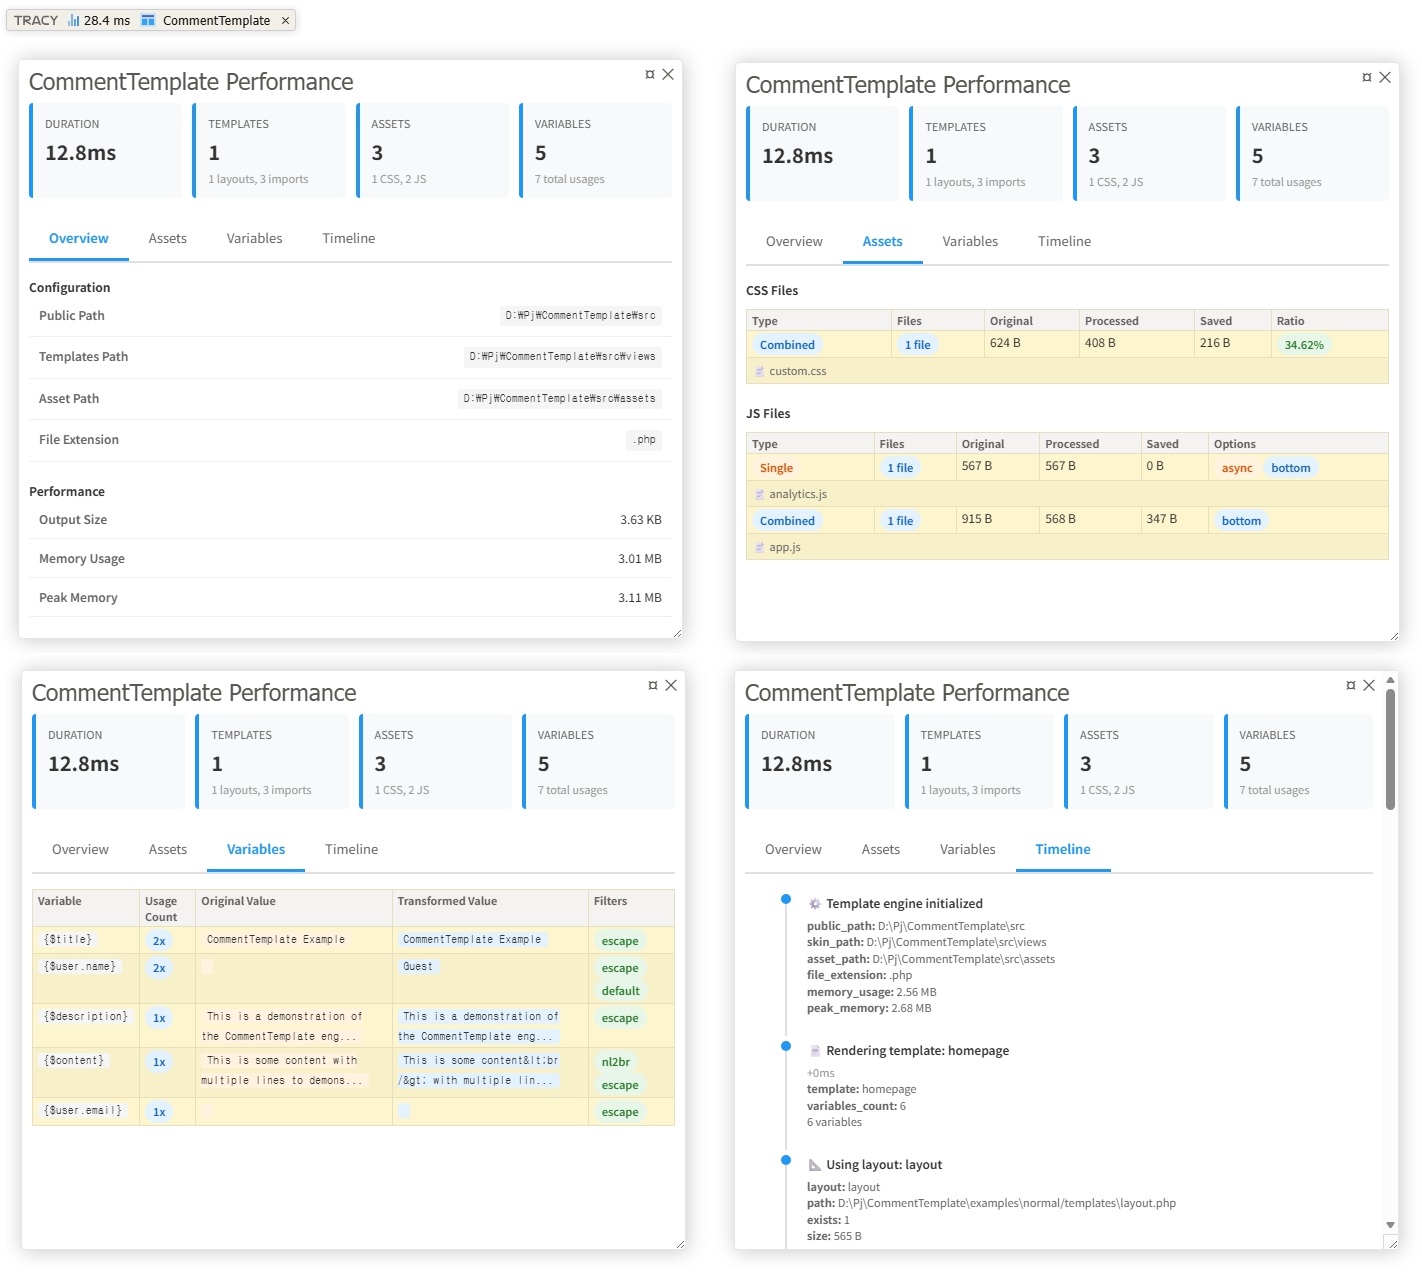Click the 34.62% ratio badge
Viewport: 1422px width, 1282px height.
[1303, 345]
